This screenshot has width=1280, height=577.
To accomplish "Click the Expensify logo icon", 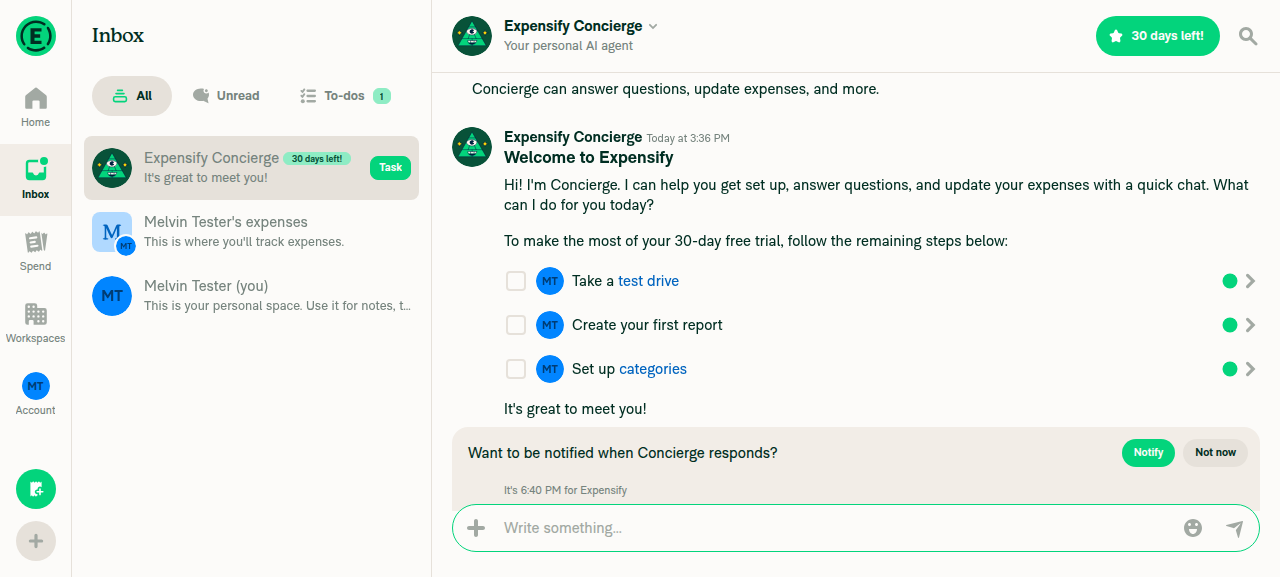I will [36, 36].
